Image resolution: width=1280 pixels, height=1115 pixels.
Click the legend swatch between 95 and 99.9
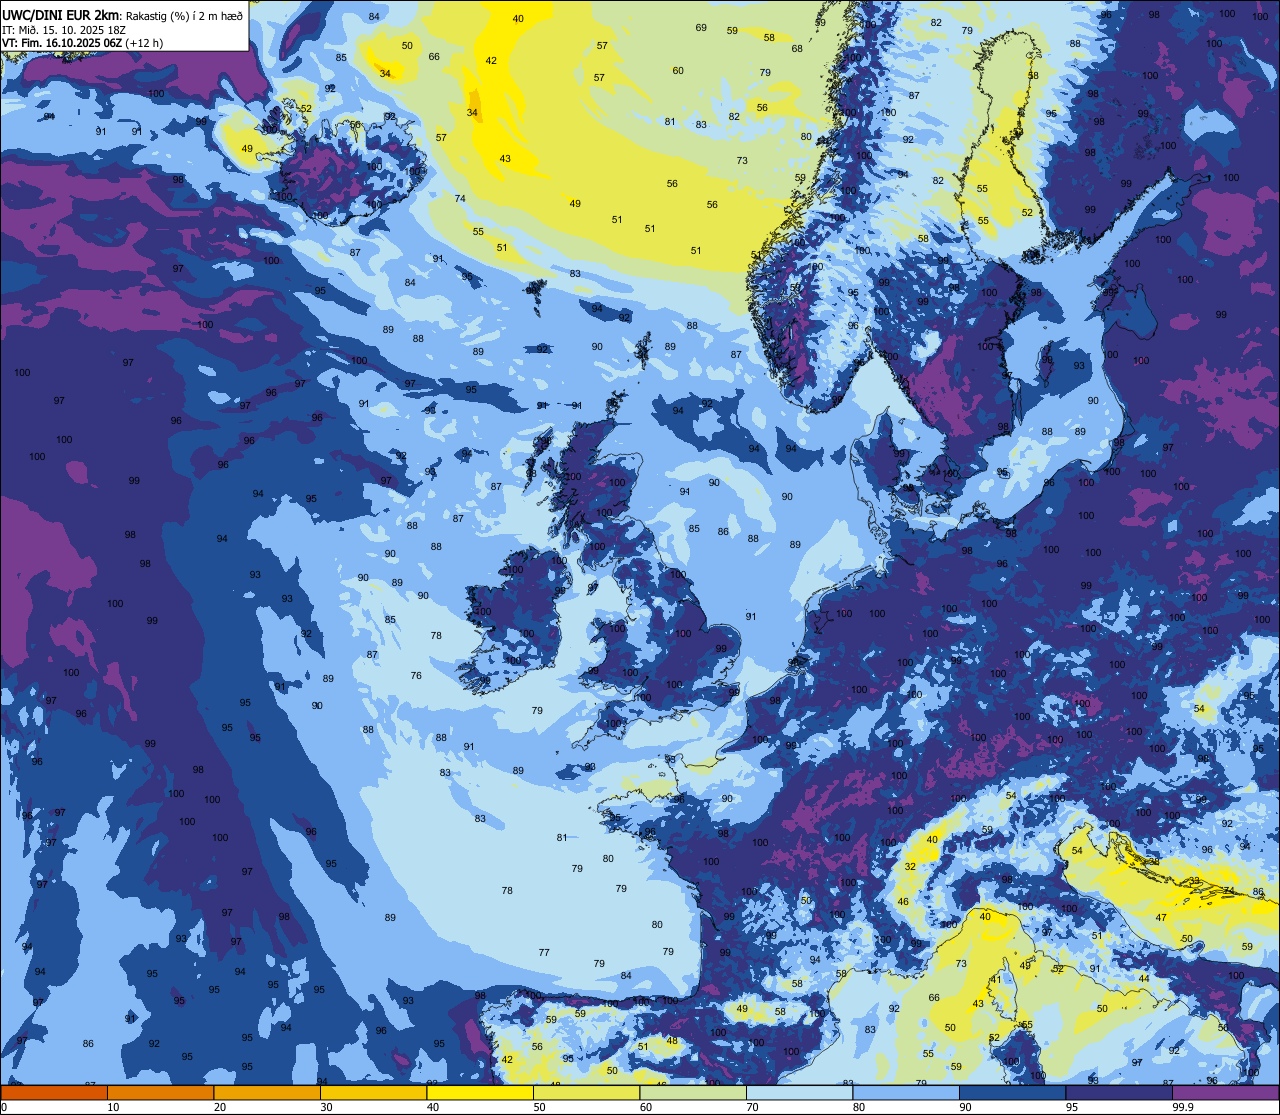point(1119,1092)
